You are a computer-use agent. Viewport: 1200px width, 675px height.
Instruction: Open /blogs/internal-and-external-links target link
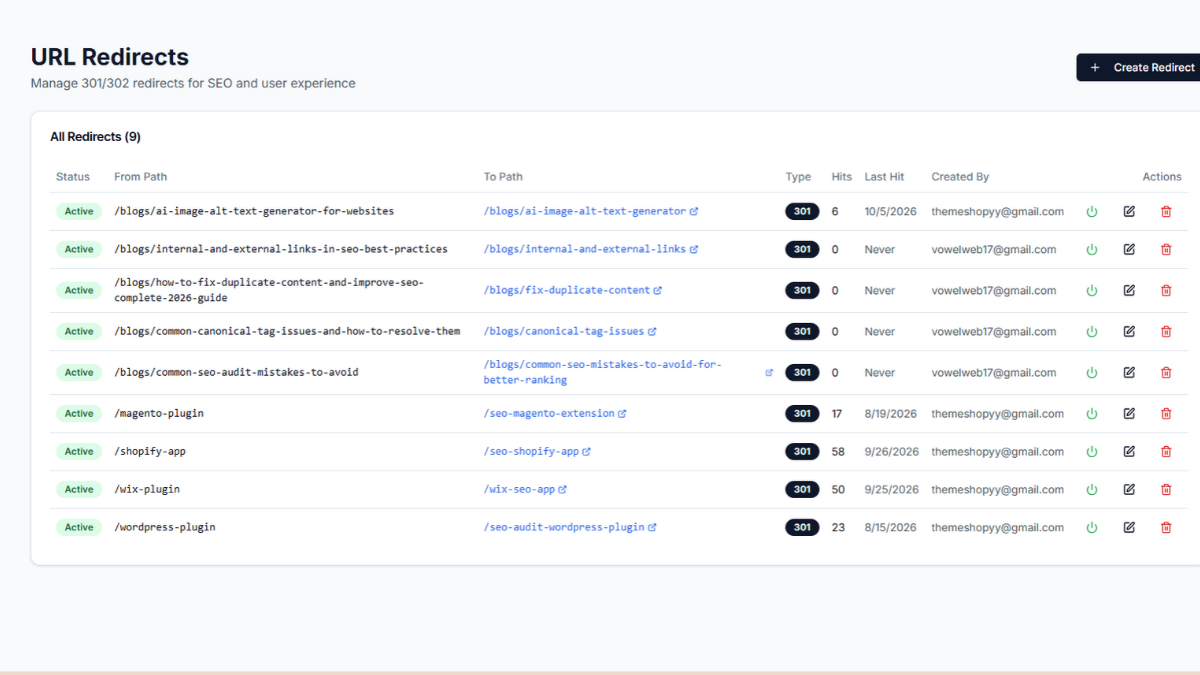tap(591, 249)
